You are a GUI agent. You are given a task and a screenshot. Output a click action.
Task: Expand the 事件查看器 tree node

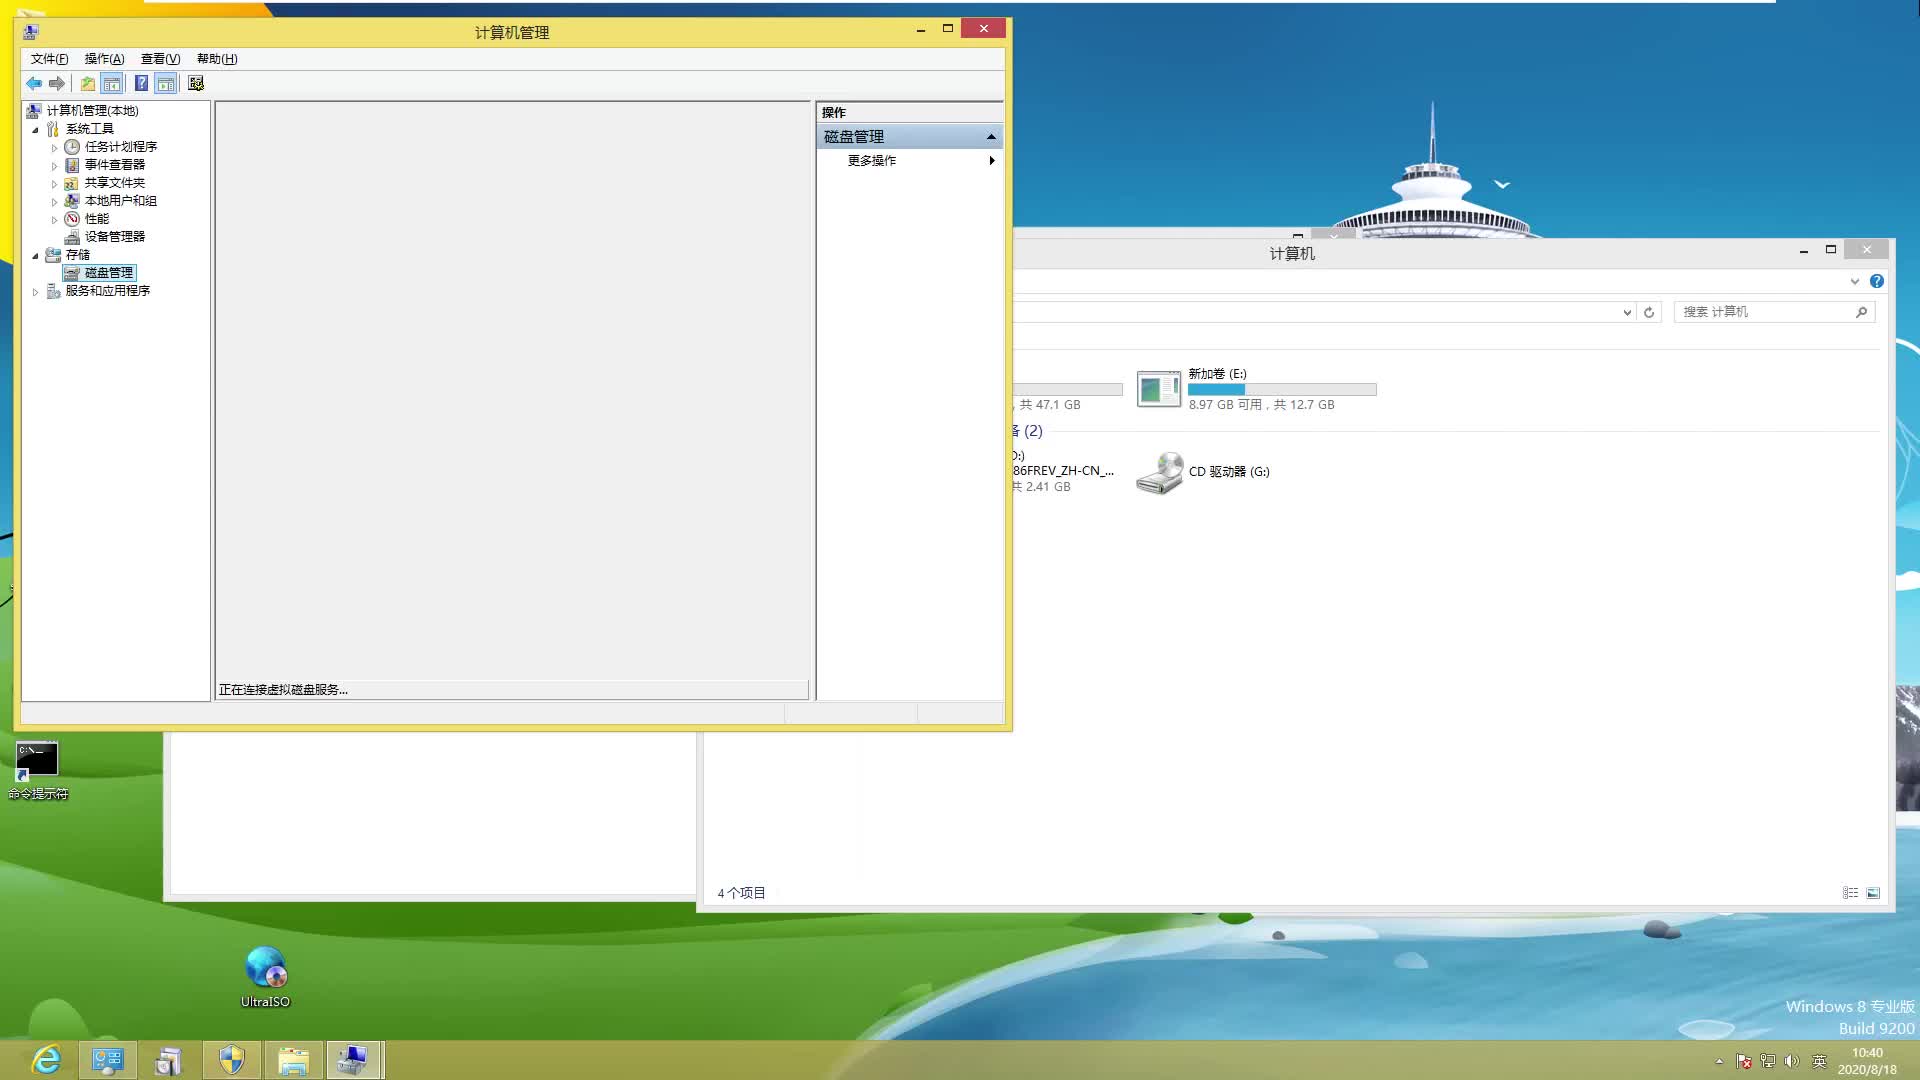56,164
